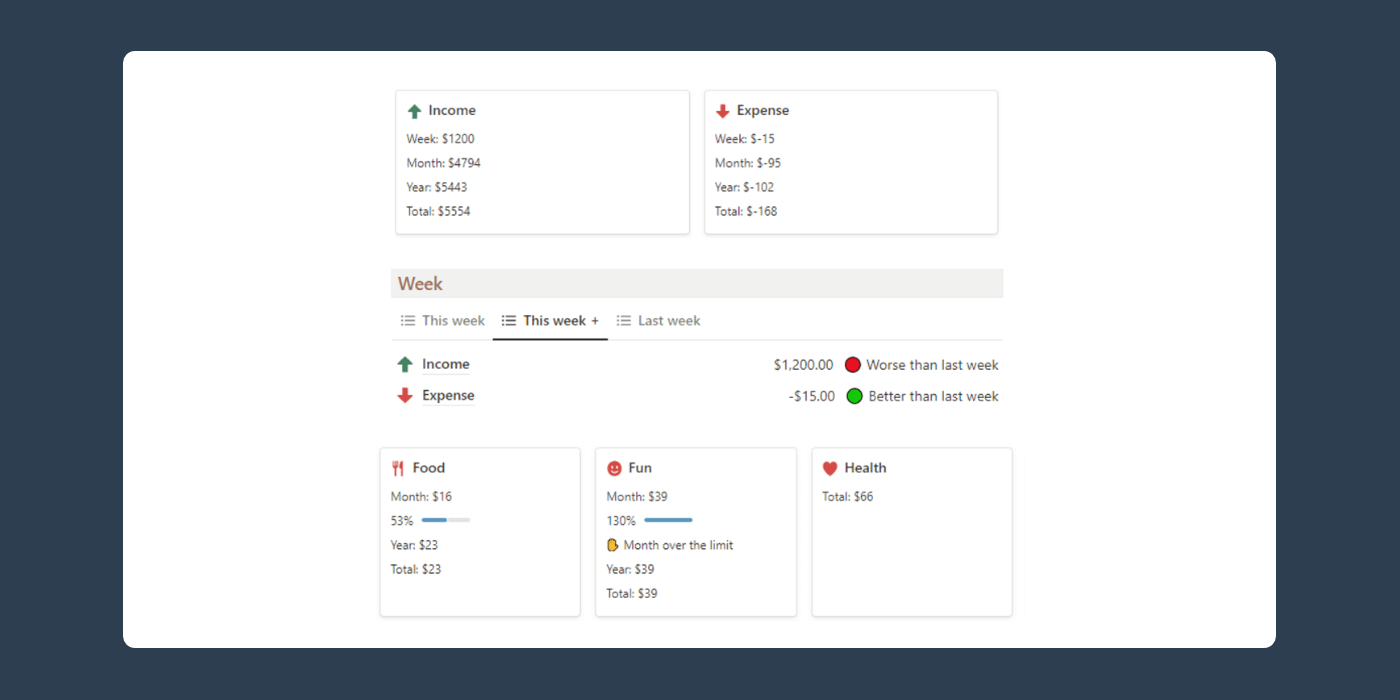Click Total: $-168 on Expense card
Image resolution: width=1400 pixels, height=700 pixels.
click(x=746, y=211)
